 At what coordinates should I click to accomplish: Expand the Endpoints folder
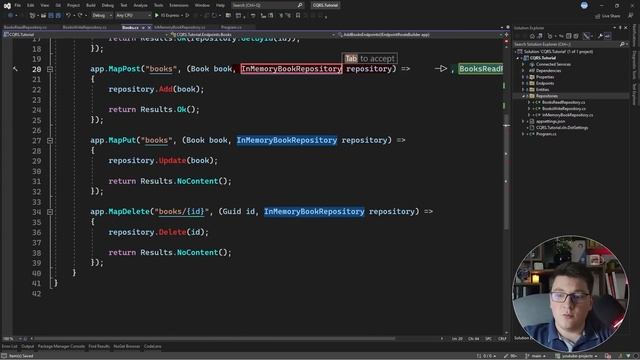[x=523, y=83]
